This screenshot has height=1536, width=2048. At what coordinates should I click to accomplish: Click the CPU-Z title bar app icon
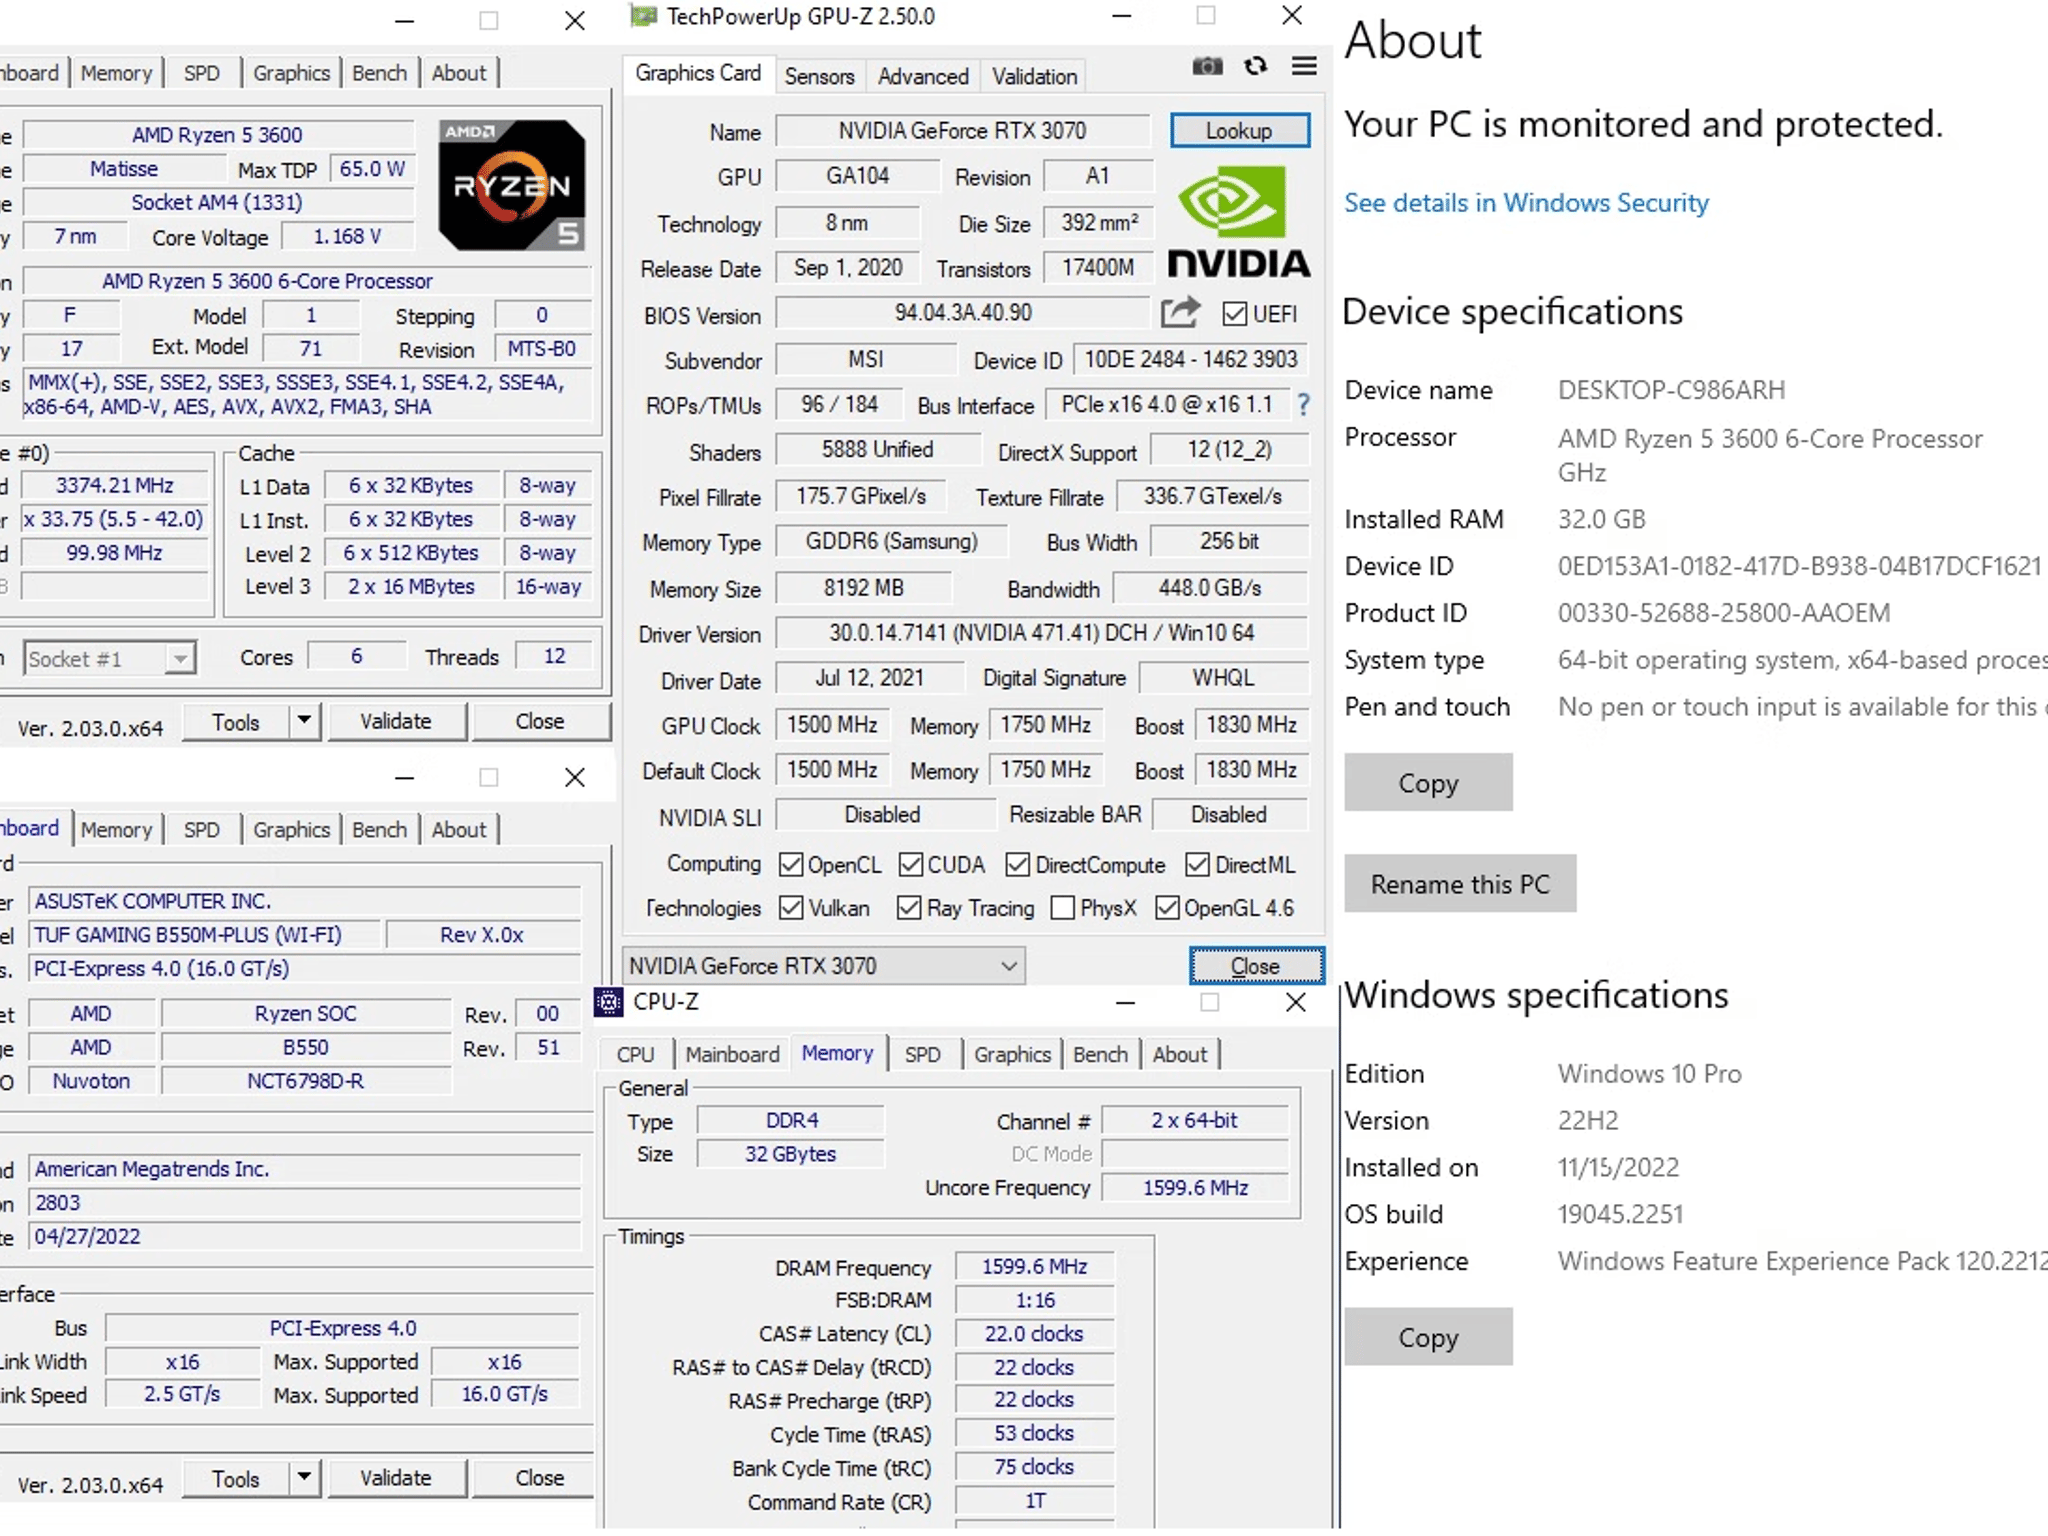(x=609, y=1002)
